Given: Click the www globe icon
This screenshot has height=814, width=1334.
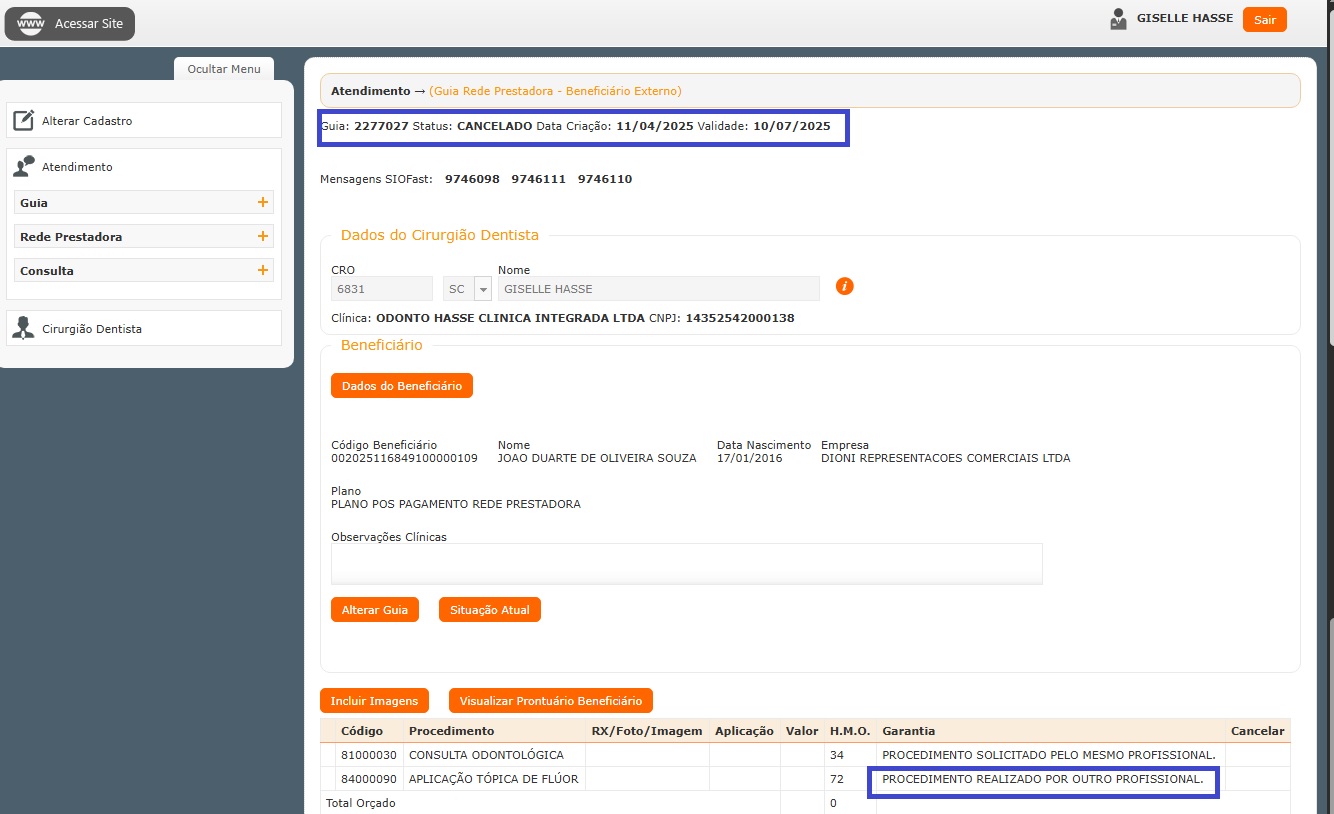Looking at the screenshot, I should click(x=31, y=24).
